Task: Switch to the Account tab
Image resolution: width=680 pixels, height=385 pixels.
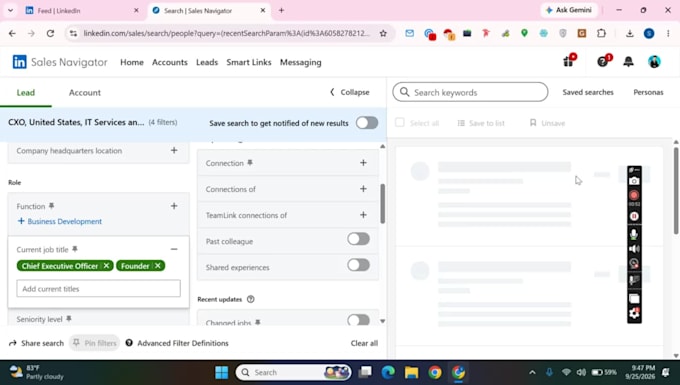Action: [x=85, y=92]
